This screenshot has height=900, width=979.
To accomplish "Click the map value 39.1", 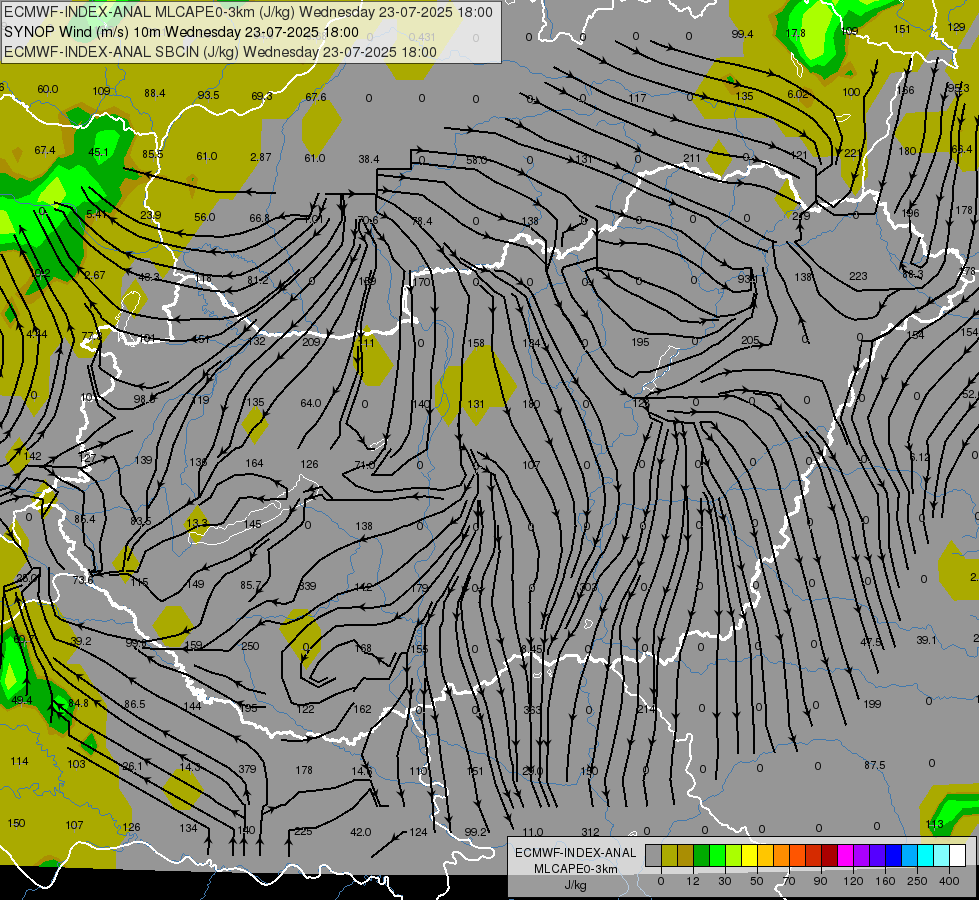I will coord(927,640).
